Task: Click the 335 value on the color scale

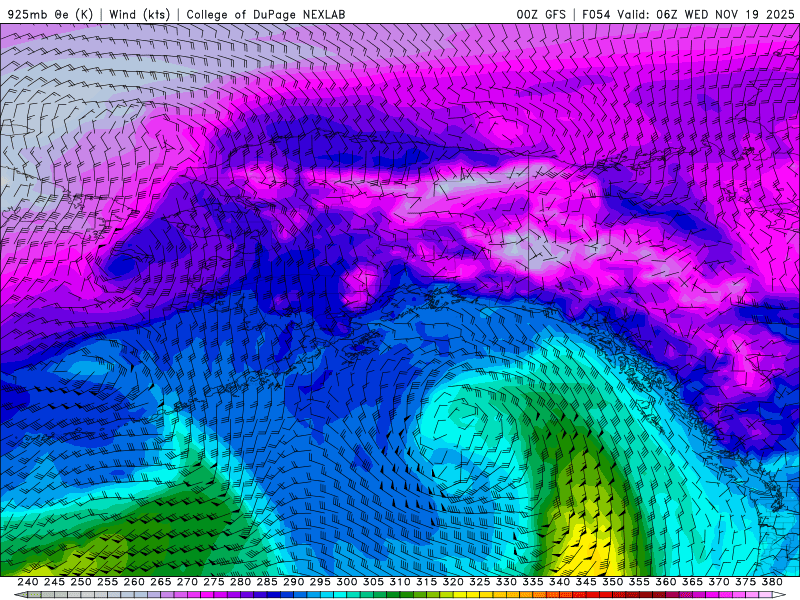Action: [533, 582]
